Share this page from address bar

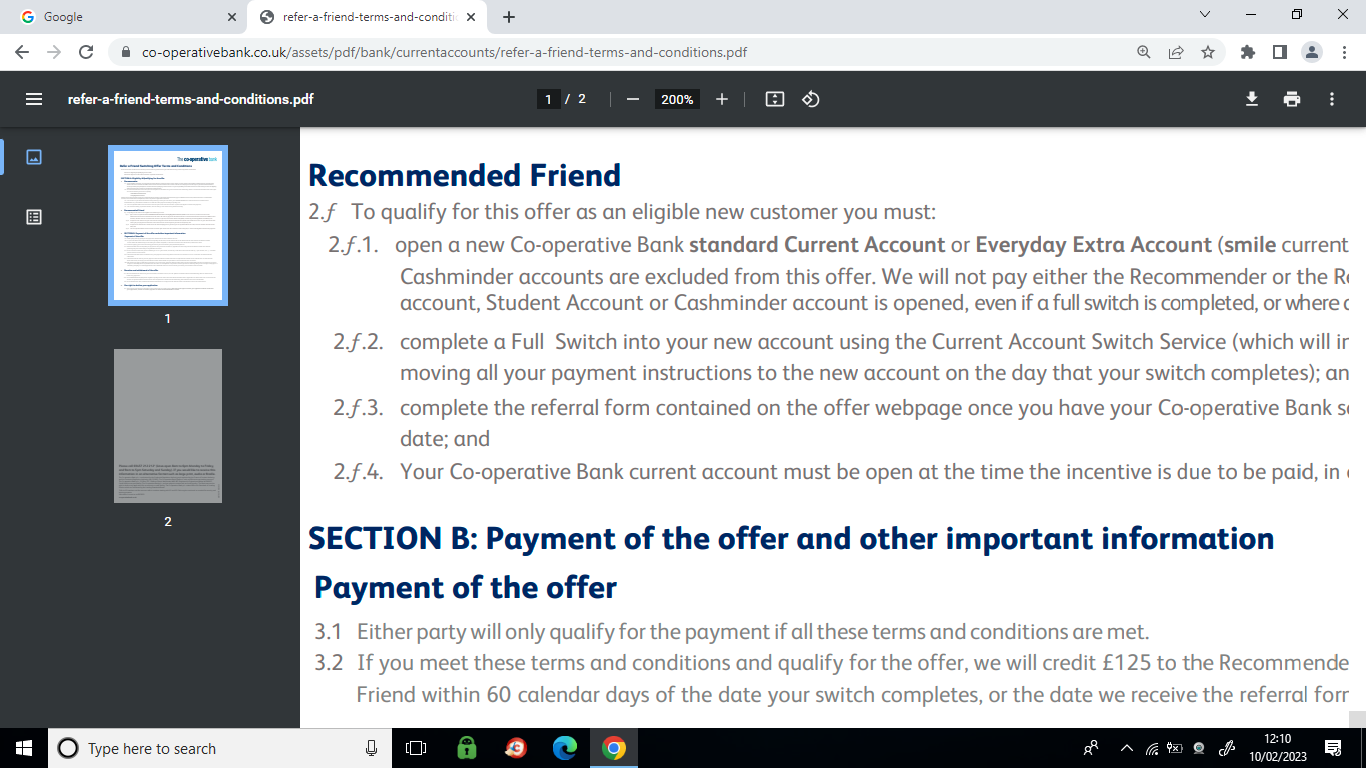(x=1176, y=52)
